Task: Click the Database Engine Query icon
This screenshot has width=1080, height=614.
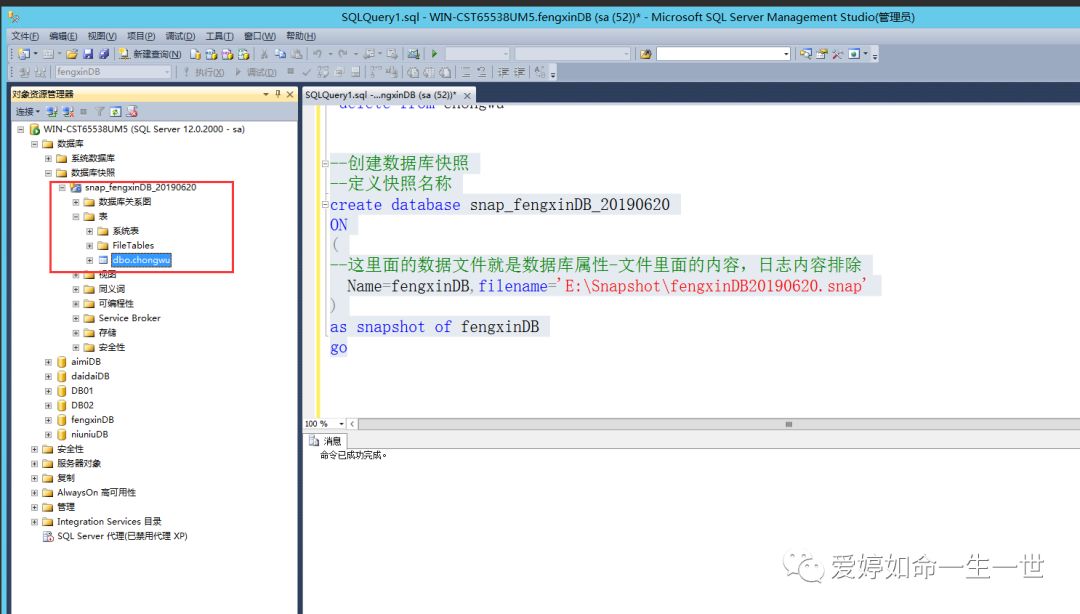Action: [x=196, y=54]
